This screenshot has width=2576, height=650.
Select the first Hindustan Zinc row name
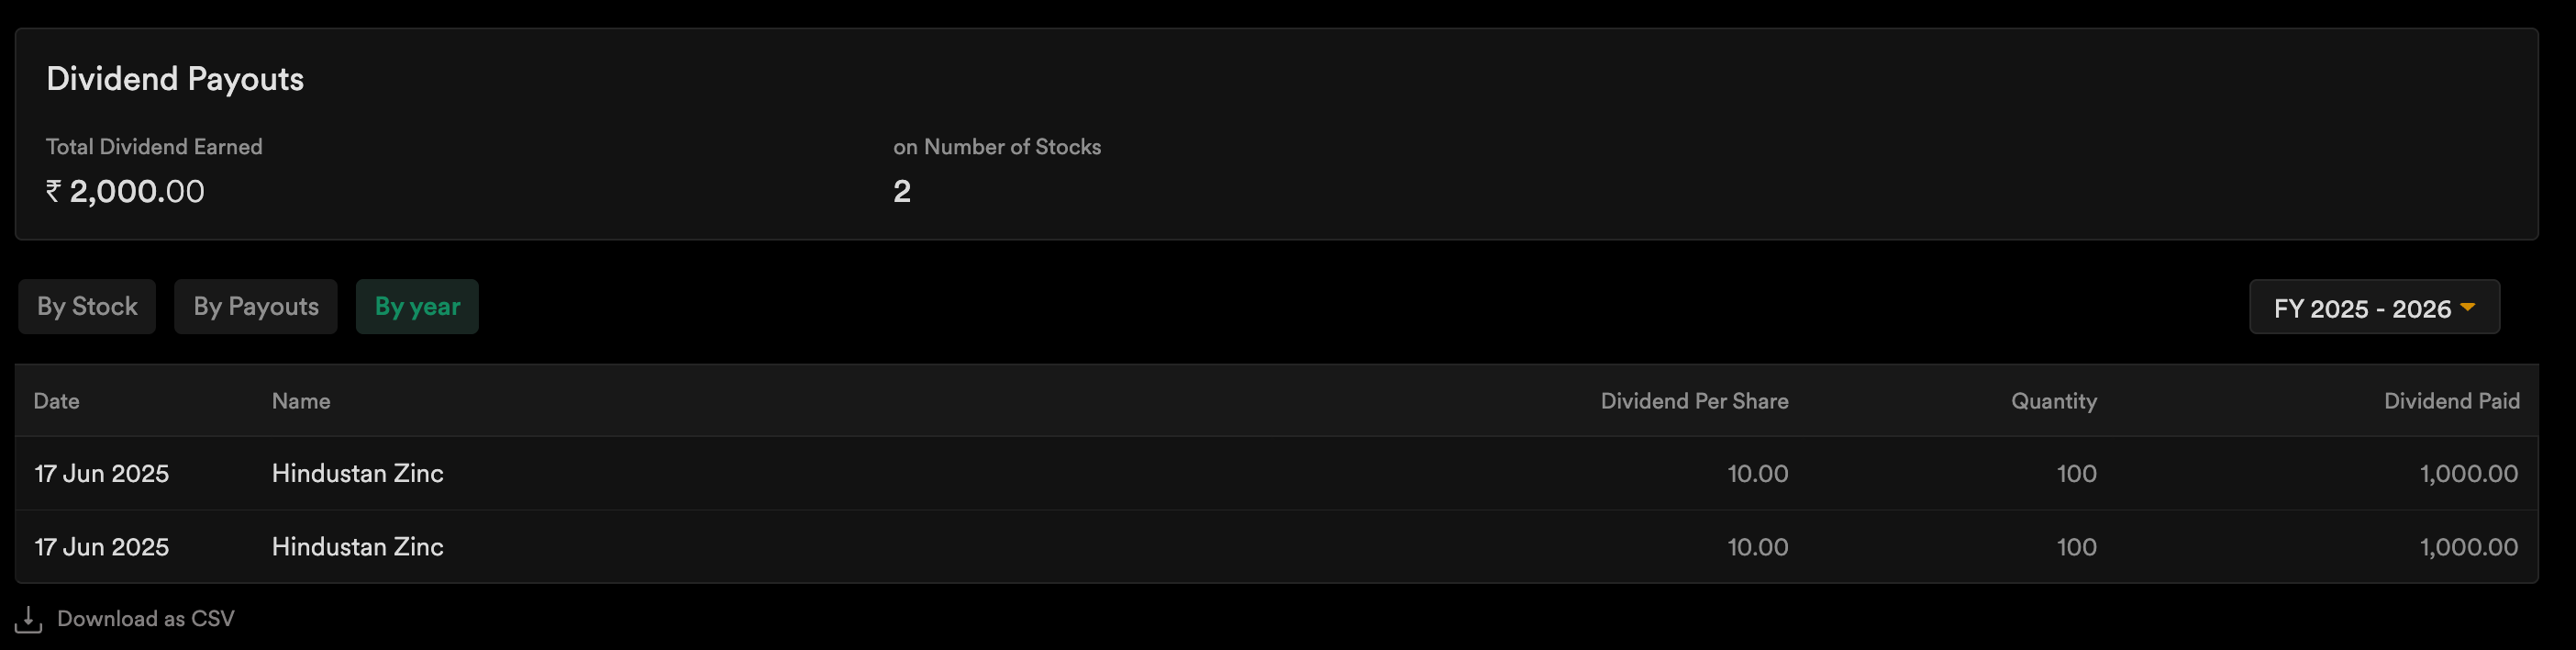(357, 473)
